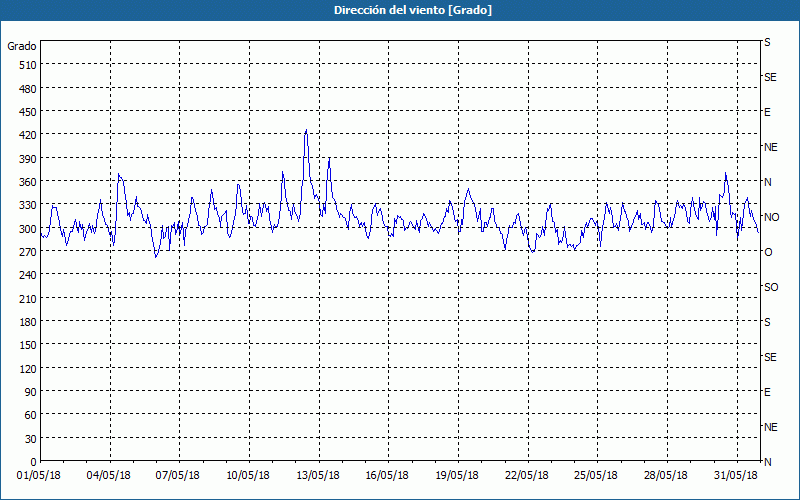
Task: Click the 420 degree axis label
Action: (28, 135)
